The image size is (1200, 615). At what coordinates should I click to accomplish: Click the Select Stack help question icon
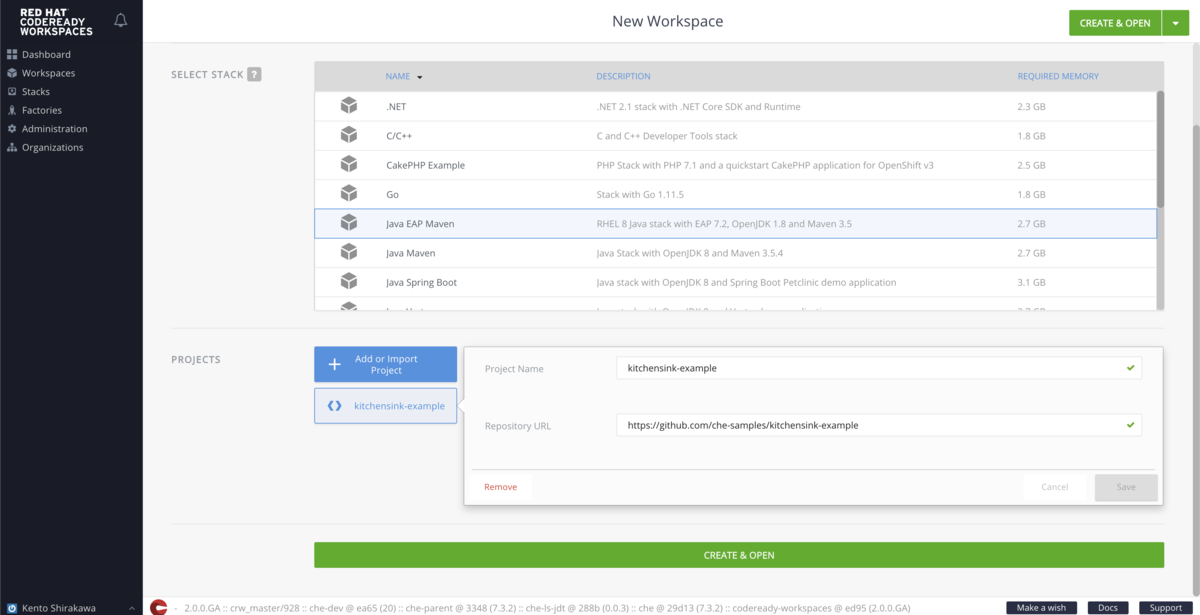coord(254,74)
